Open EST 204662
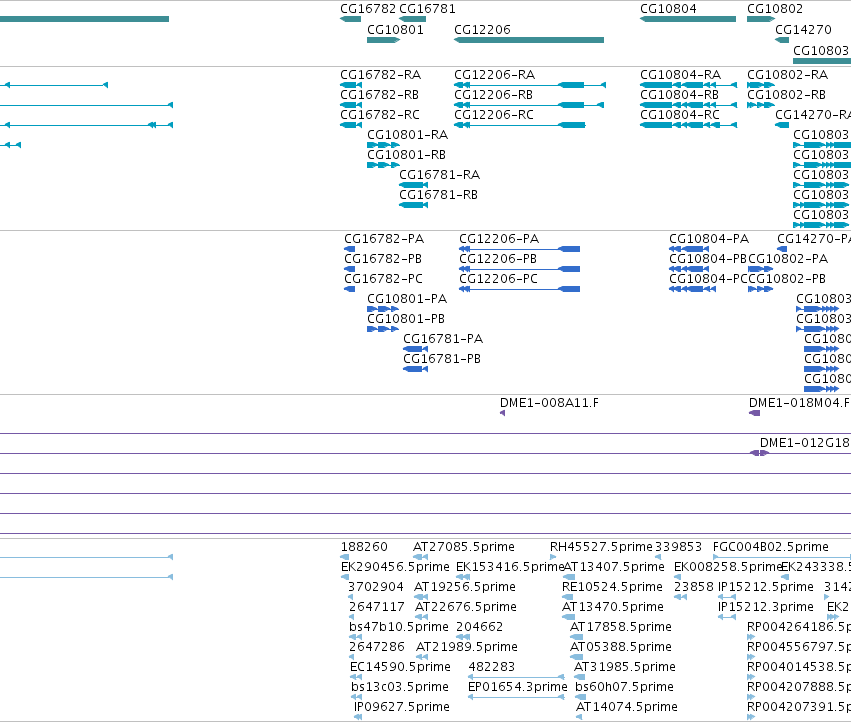The width and height of the screenshot is (851, 722). [x=480, y=628]
